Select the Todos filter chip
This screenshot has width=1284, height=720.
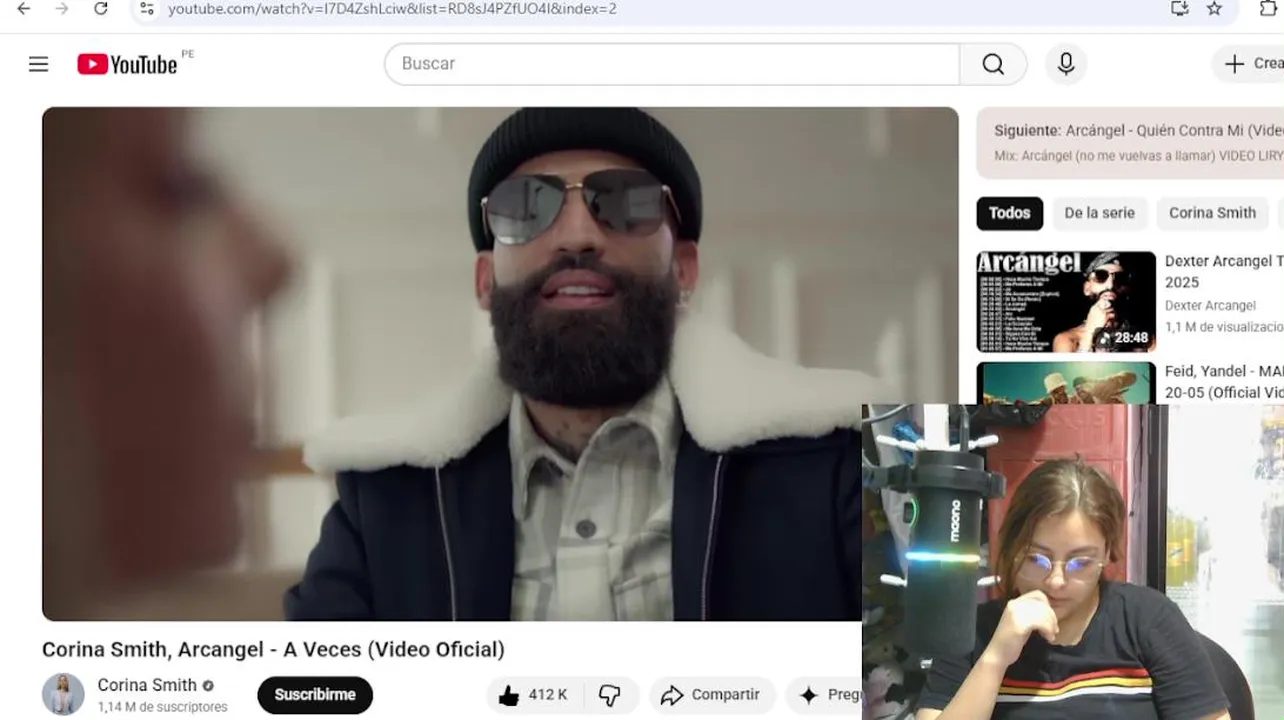[x=1009, y=213]
